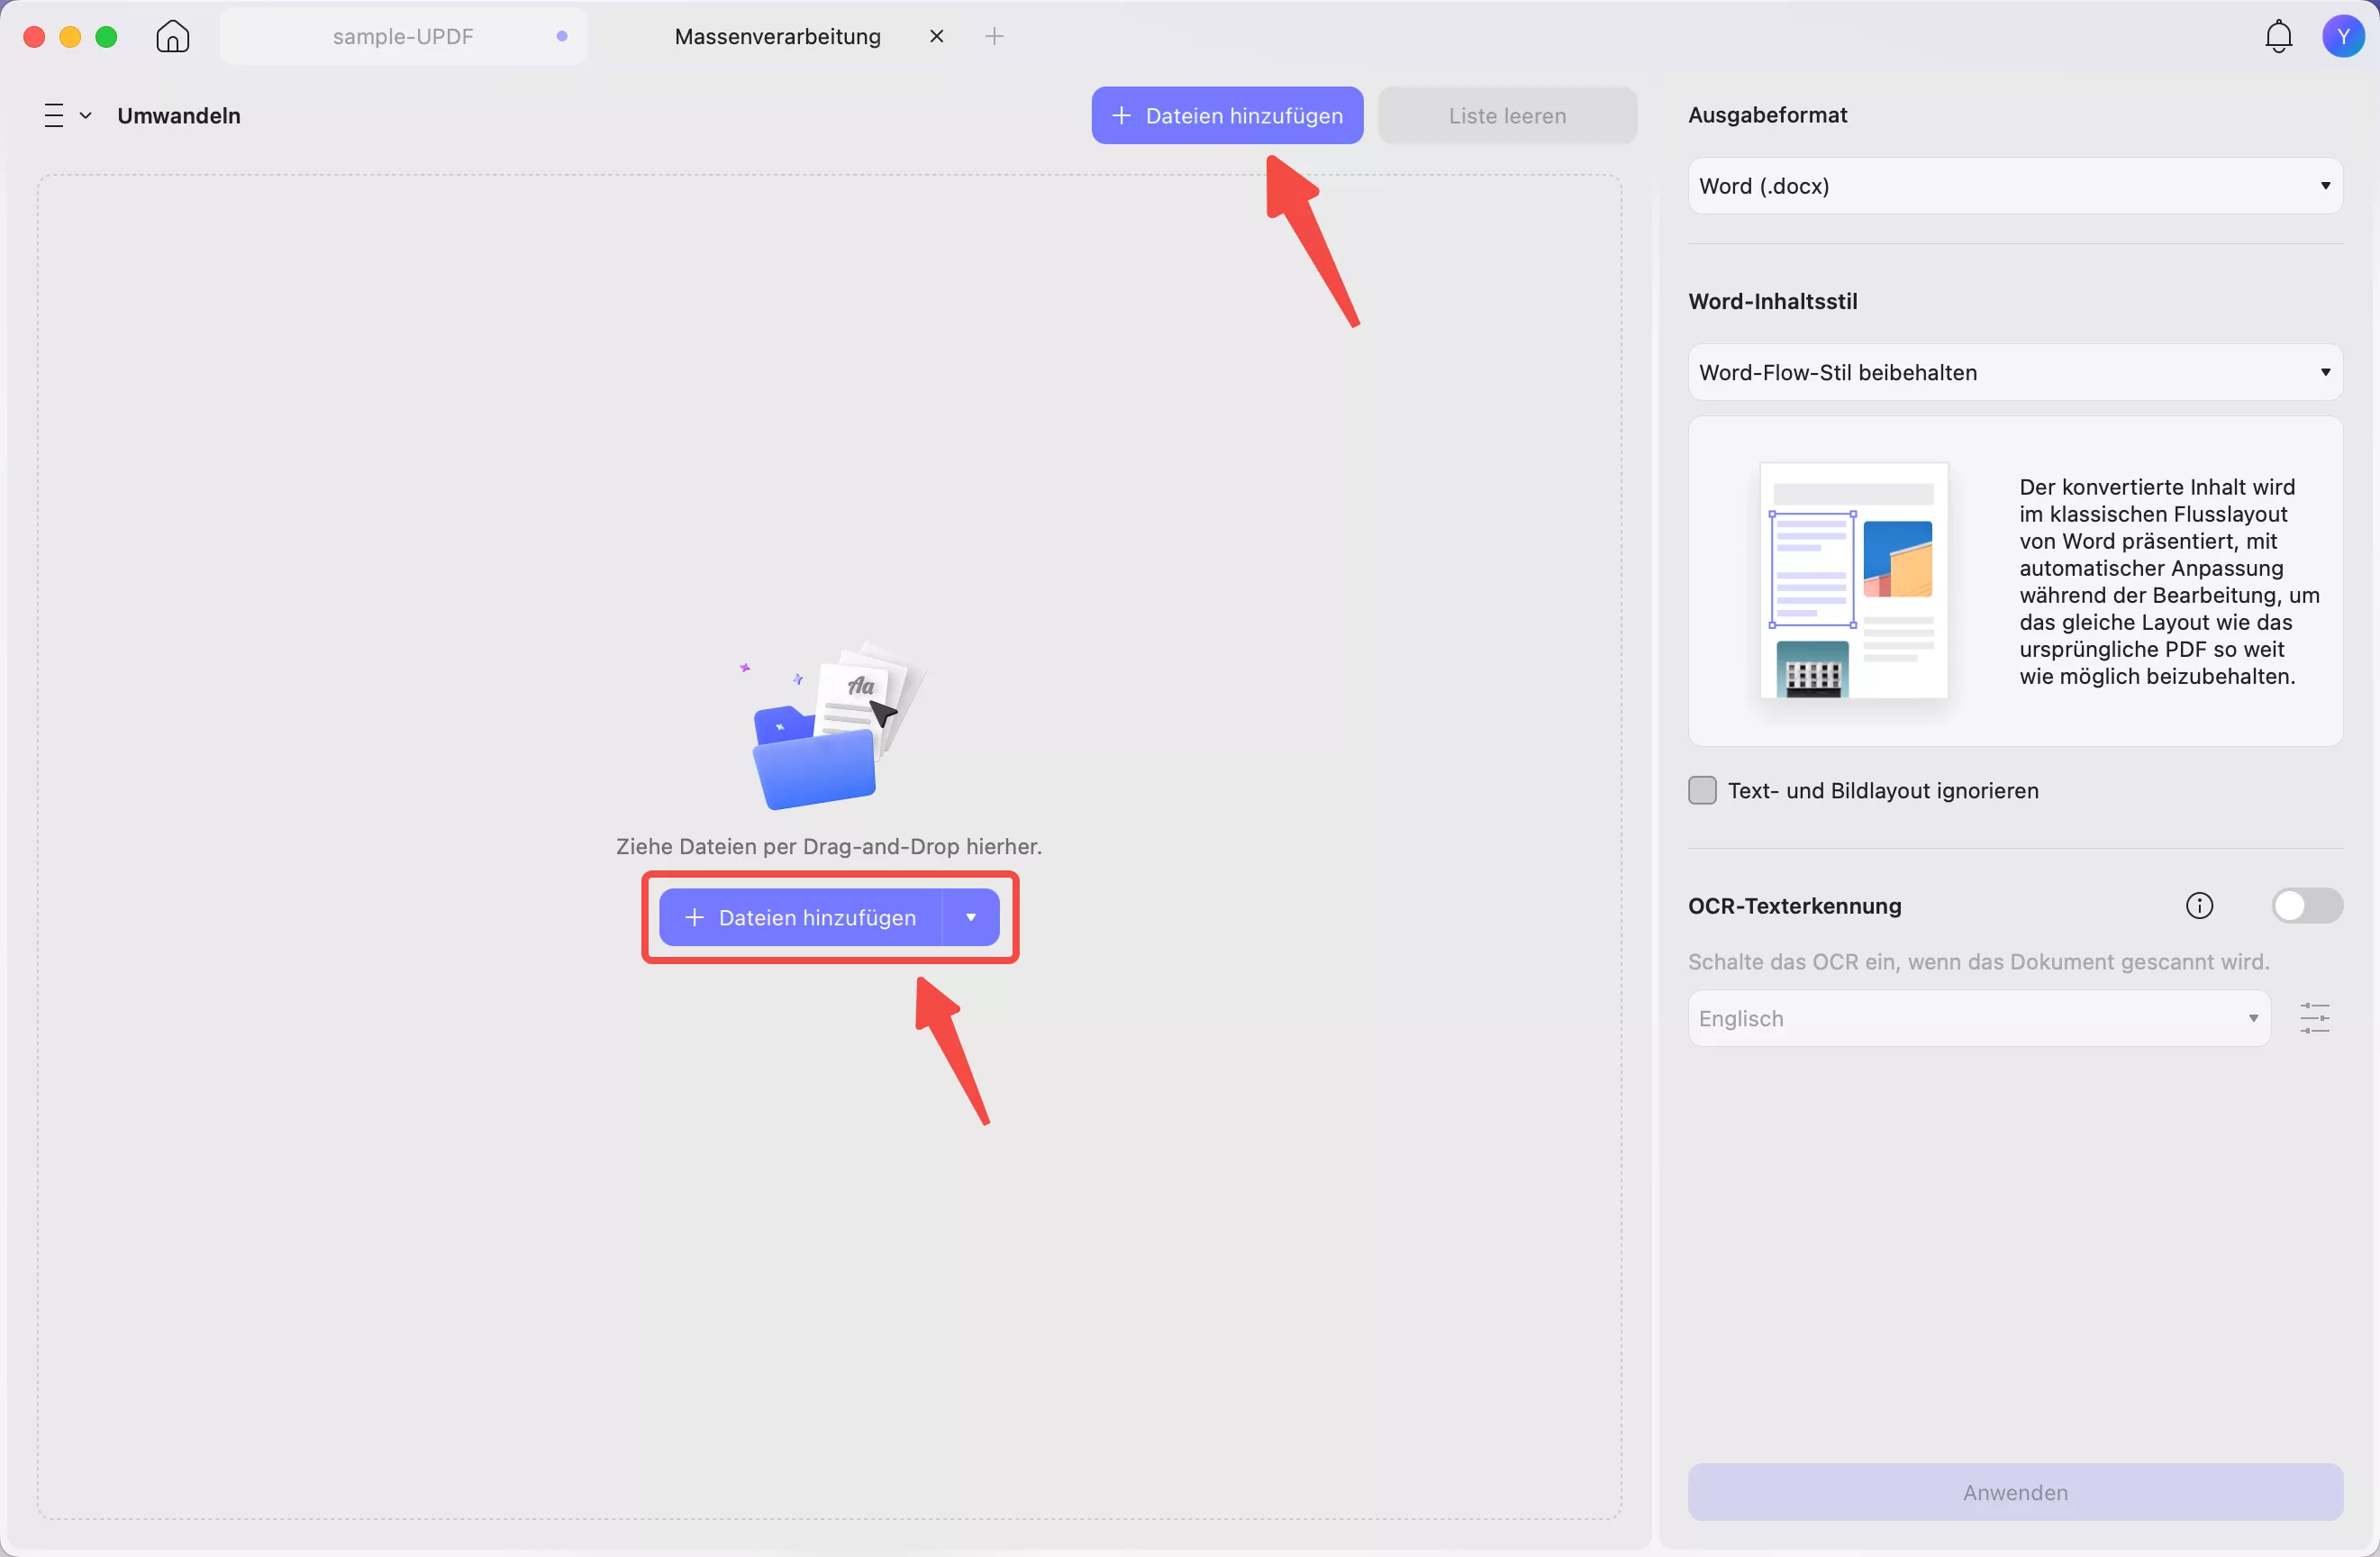Close the Massenverarbeitung tab
Viewport: 2380px width, 1557px height.
(x=937, y=37)
